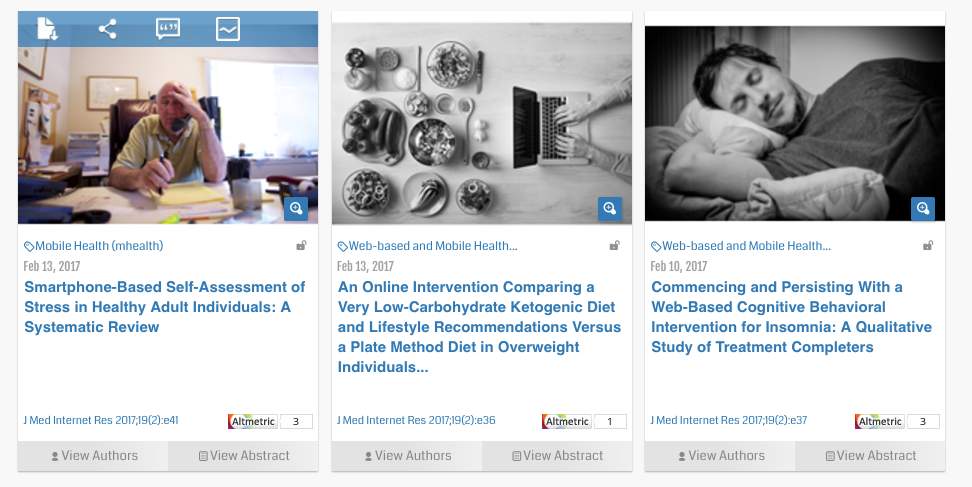Click the metrics chart icon on the first card
972x487 pixels.
pos(228,28)
